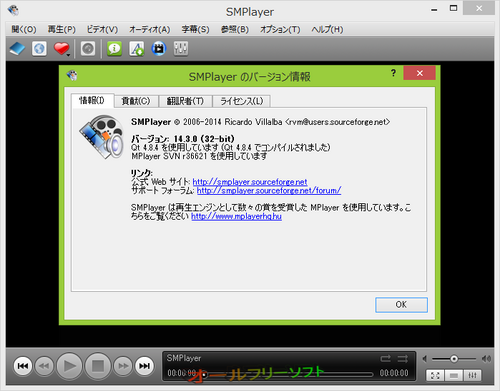Open preferences via the sliders toolbar icon
Image resolution: width=500 pixels, height=391 pixels.
tap(181, 49)
